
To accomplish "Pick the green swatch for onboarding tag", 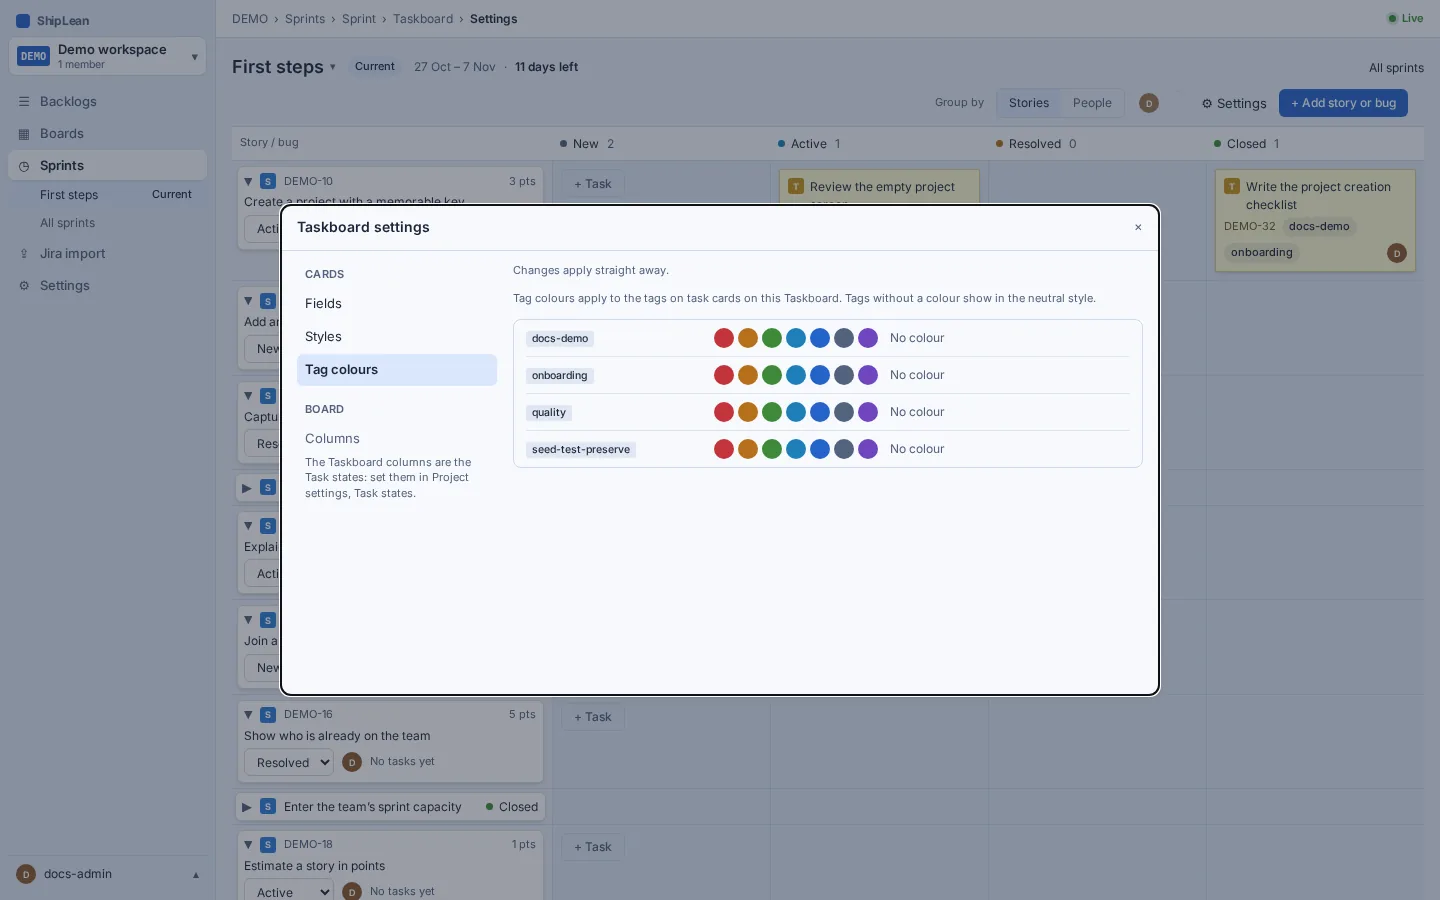I will coord(772,375).
